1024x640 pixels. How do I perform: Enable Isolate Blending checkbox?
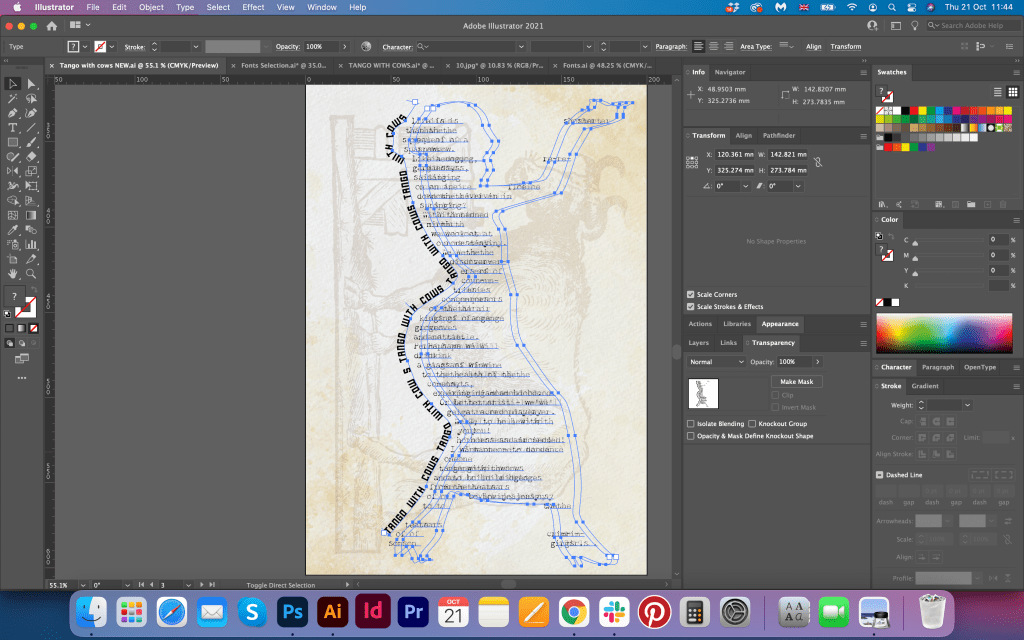pos(691,424)
